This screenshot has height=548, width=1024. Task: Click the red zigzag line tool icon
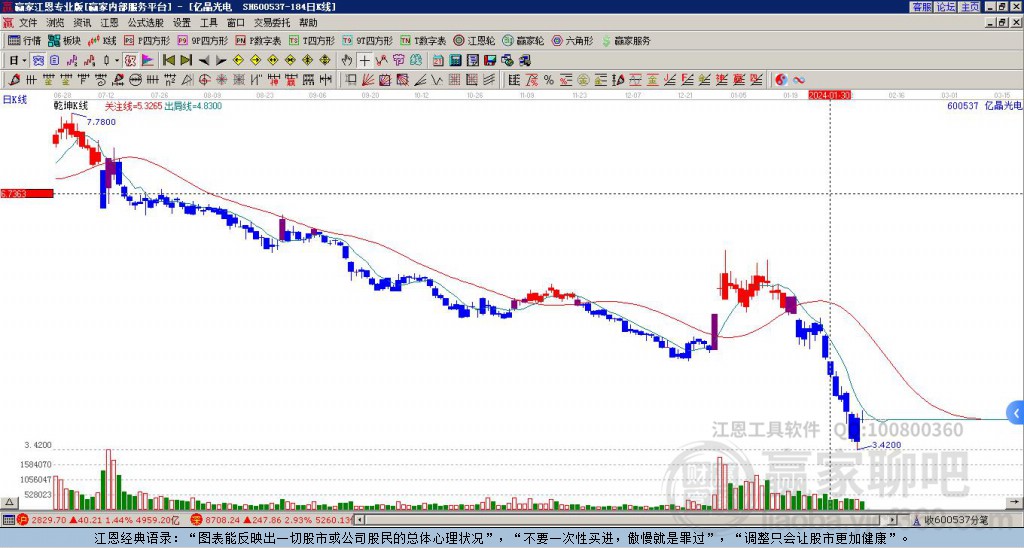[381, 60]
